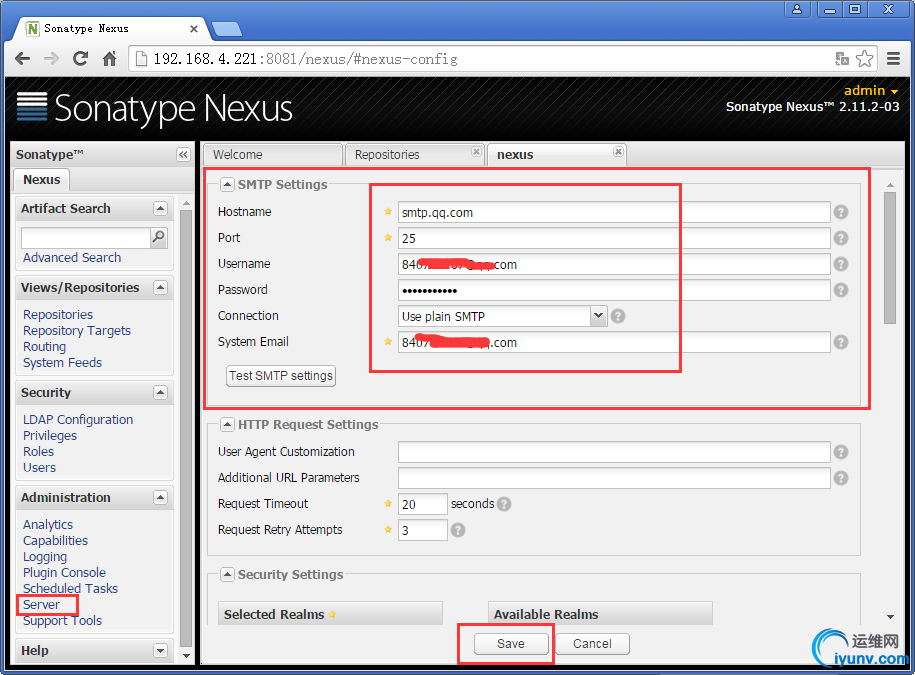Image resolution: width=915 pixels, height=675 pixels.
Task: Show help for the Password field
Action: 841,290
